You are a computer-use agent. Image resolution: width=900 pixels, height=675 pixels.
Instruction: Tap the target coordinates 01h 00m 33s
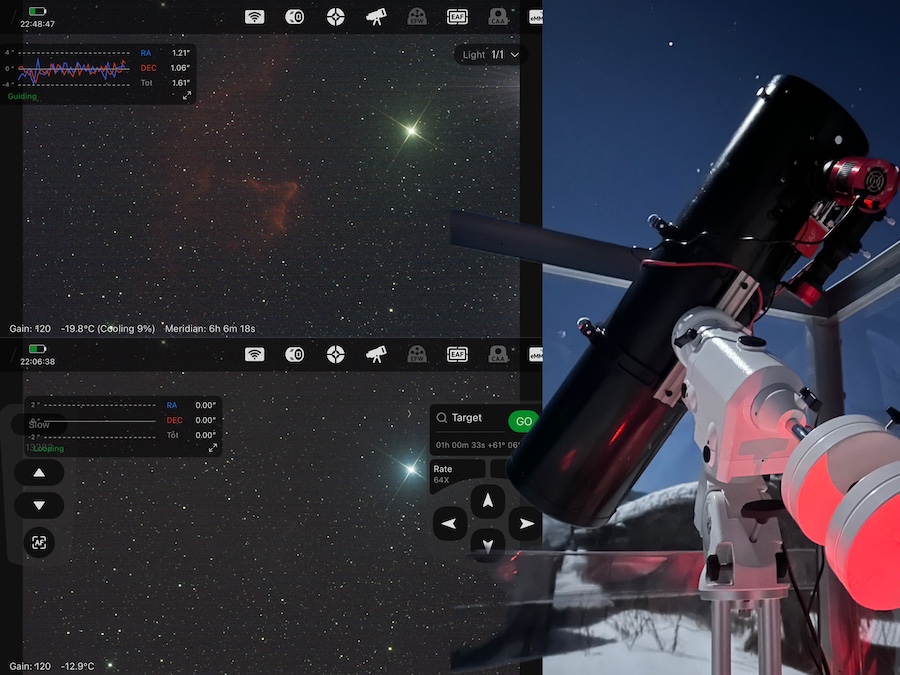[460, 445]
